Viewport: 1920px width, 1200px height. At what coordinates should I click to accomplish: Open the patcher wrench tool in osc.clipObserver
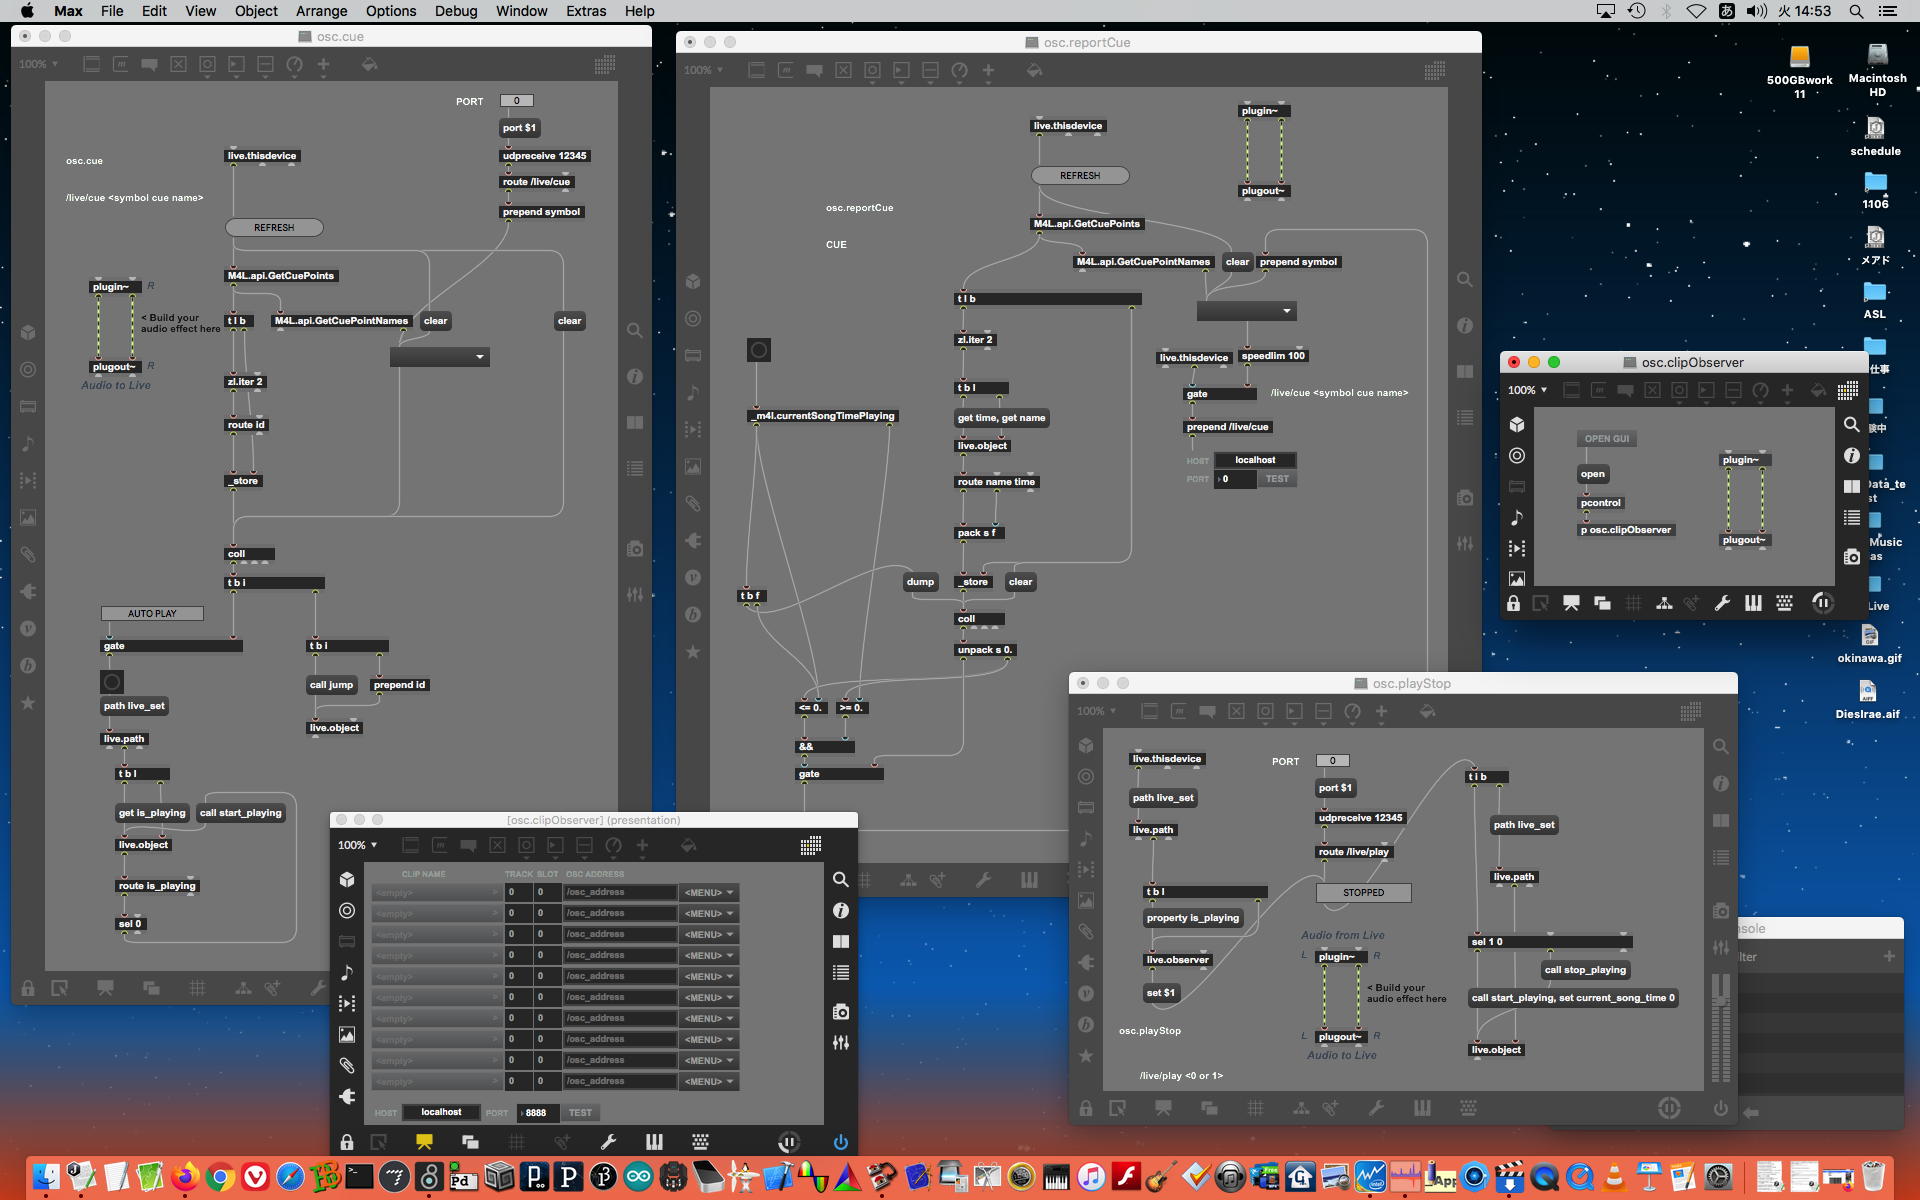click(x=1722, y=603)
